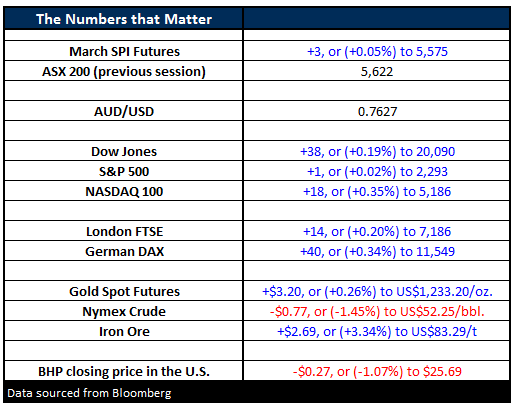The width and height of the screenshot is (515, 405).
Task: Select the Dow Jones row label
Action: 124,151
